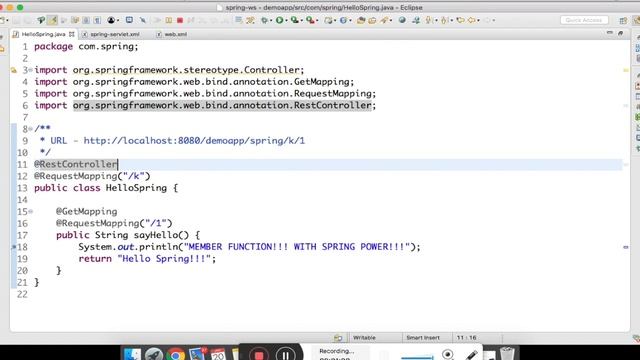Click the Smart Insert status bar field
The height and width of the screenshot is (360, 640).
(x=423, y=338)
